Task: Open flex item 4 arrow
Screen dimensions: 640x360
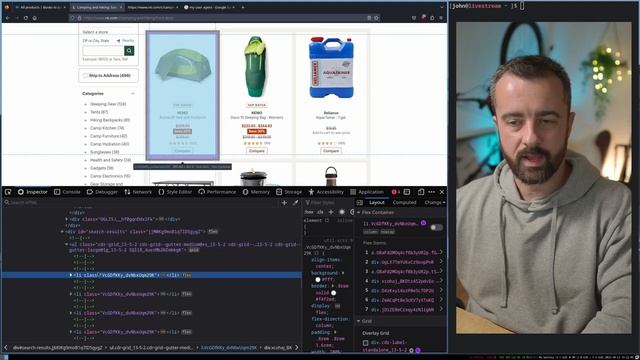Action: click(441, 281)
